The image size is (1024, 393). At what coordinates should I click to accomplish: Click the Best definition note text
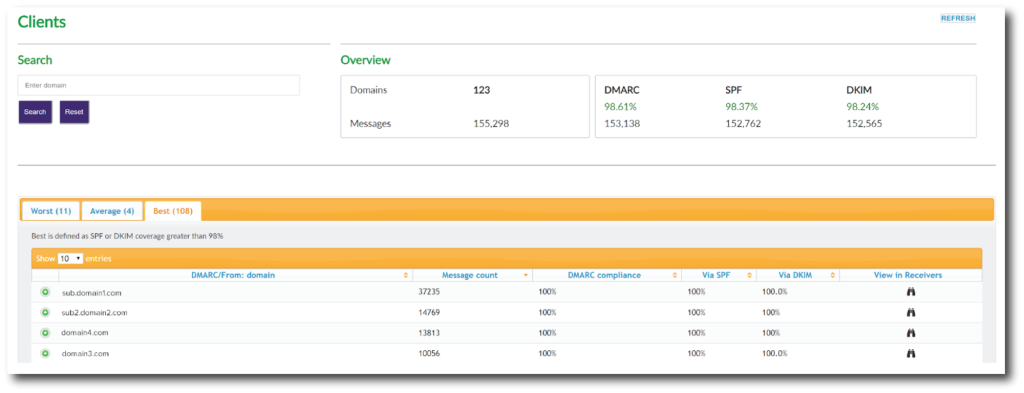coord(127,236)
